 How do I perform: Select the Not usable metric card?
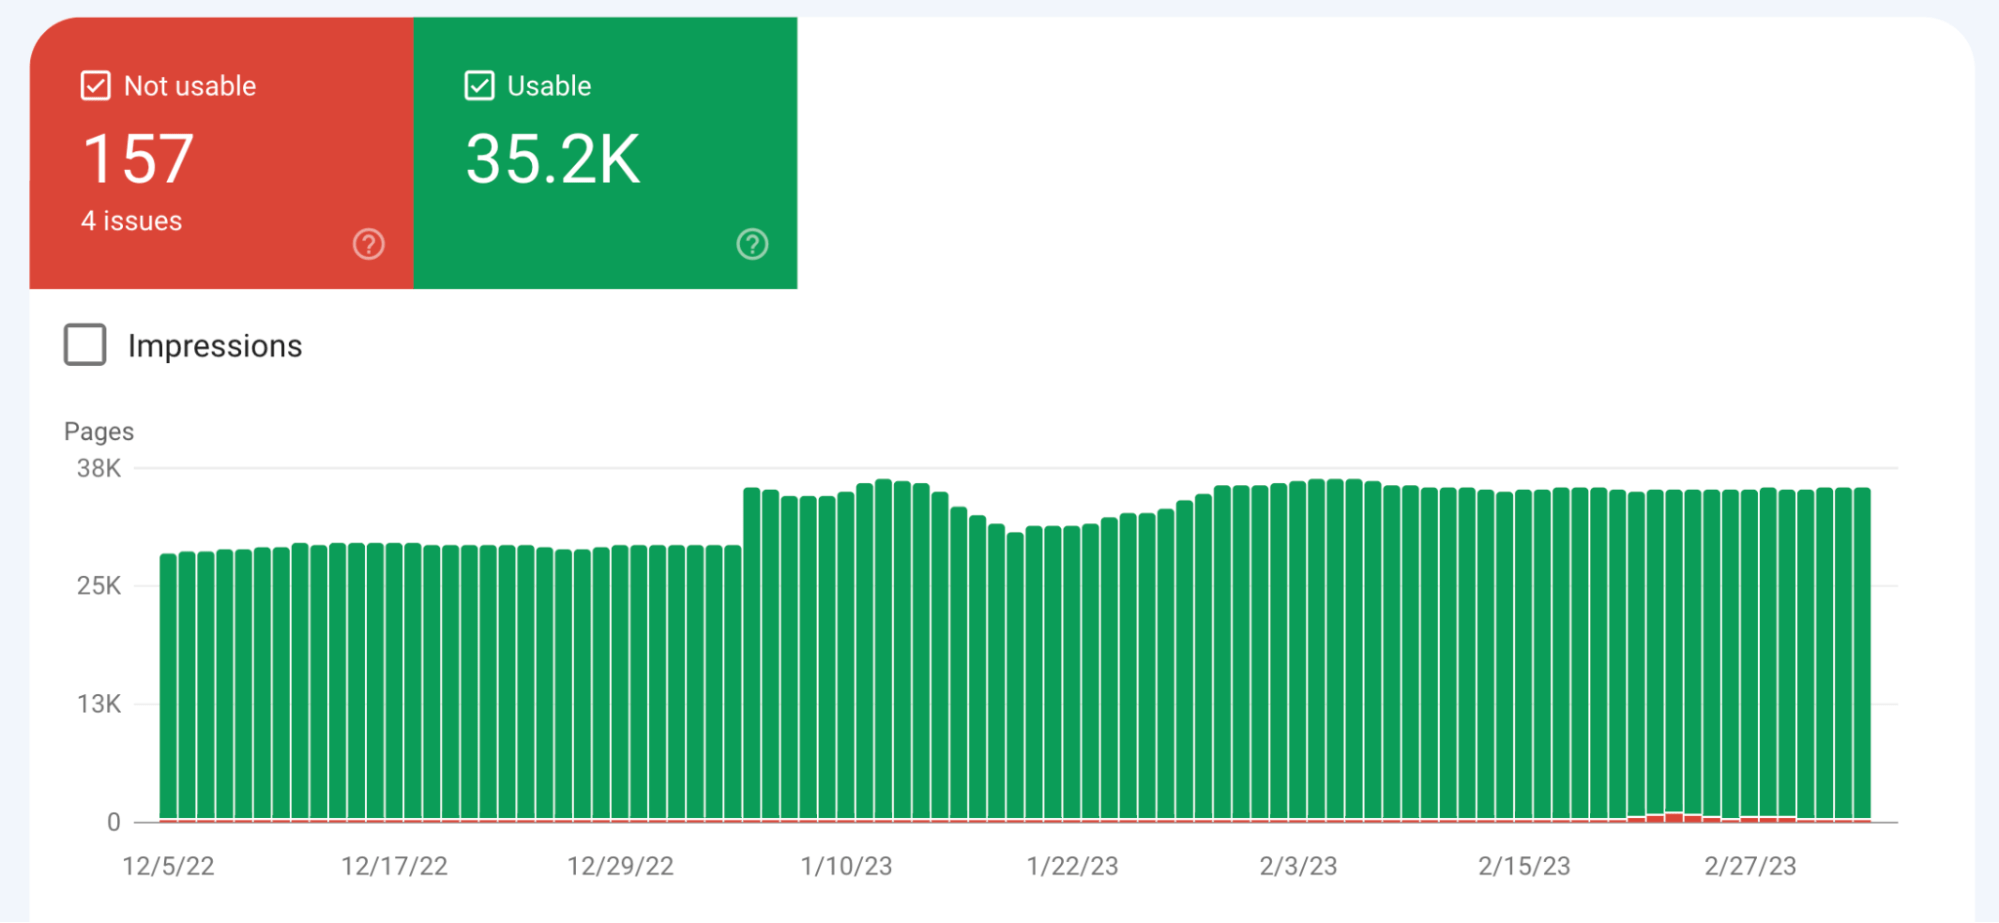[x=222, y=150]
